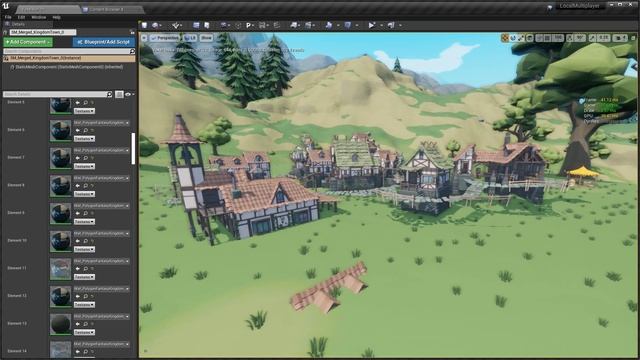Open the Modes toolbar icon
Screen dimensions: 640x360
point(176,25)
